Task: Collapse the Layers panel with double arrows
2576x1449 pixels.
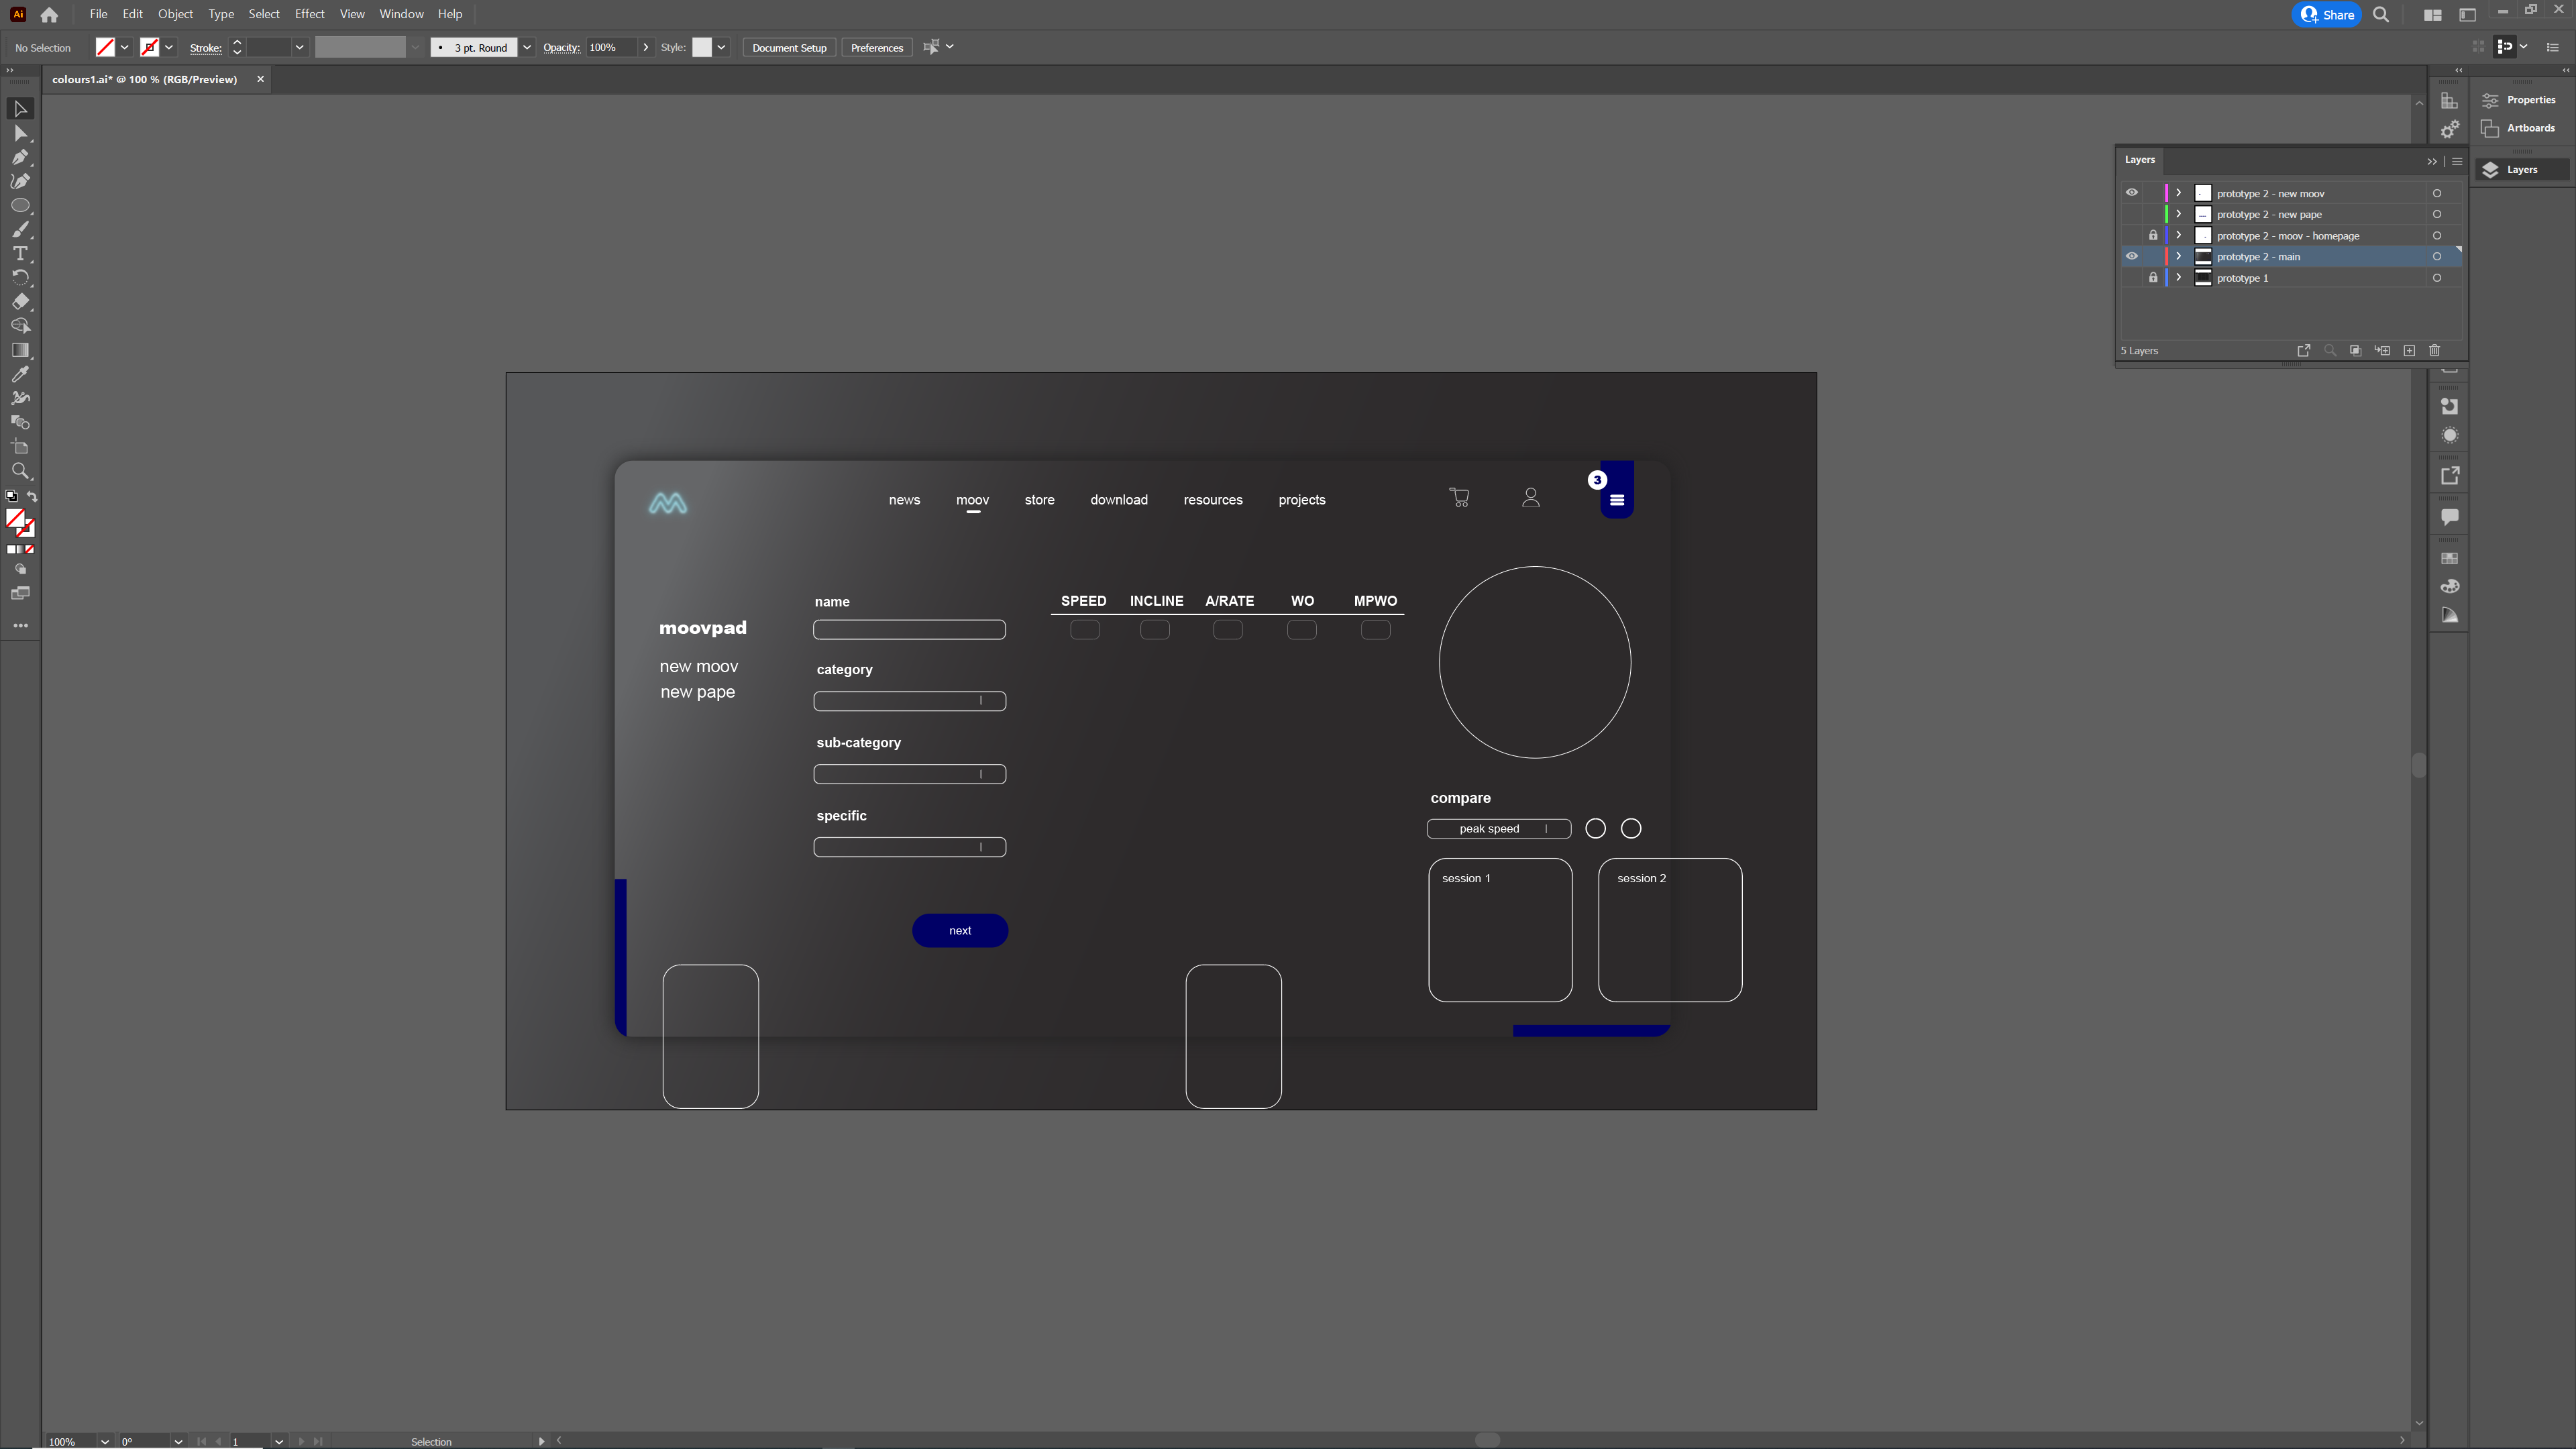Action: [2432, 161]
